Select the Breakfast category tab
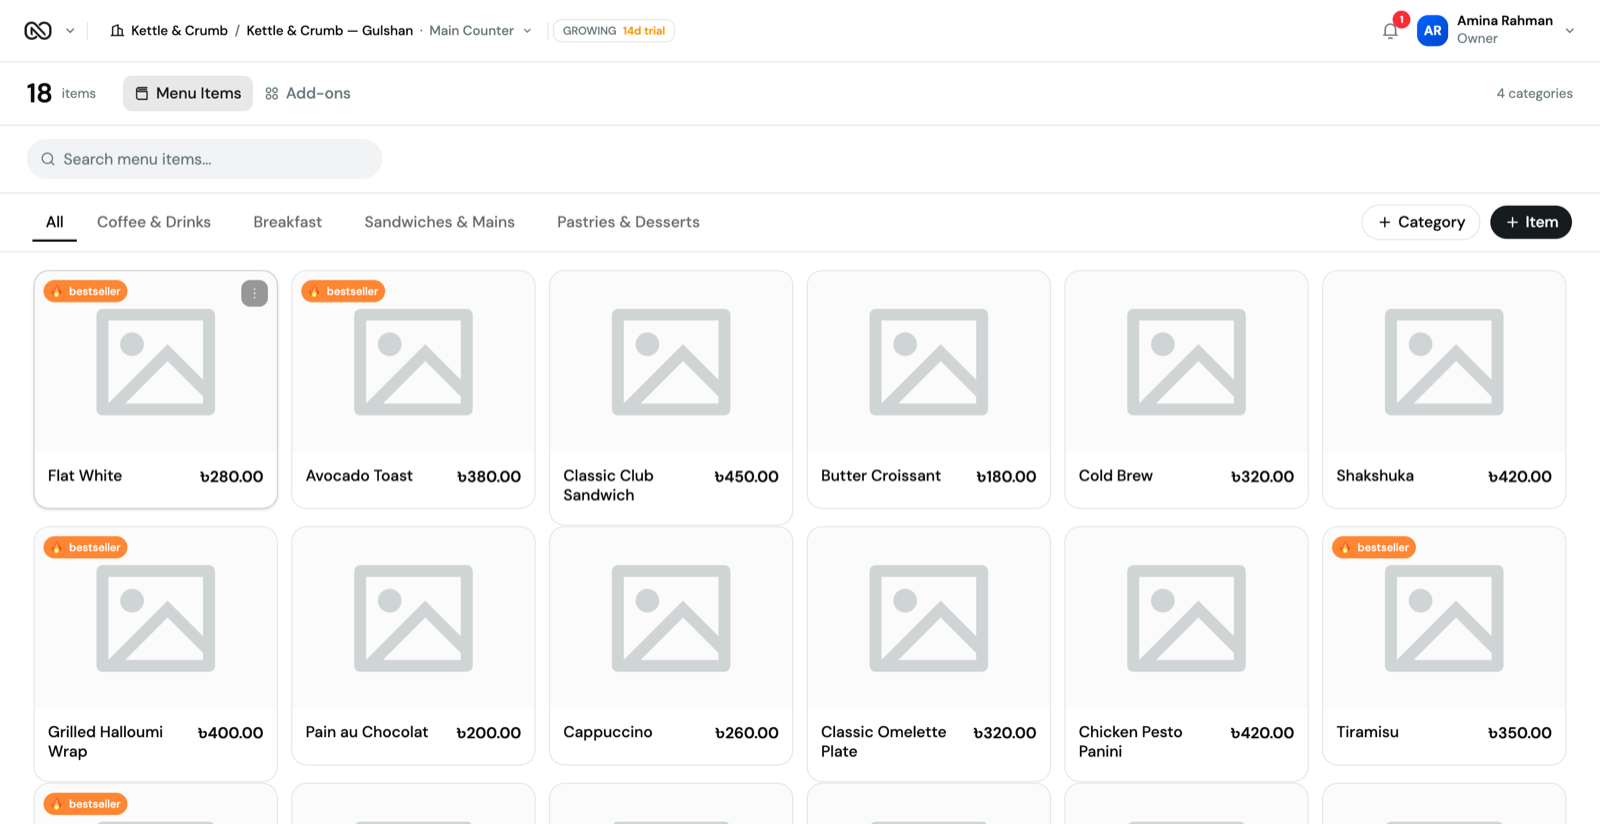1600x824 pixels. [288, 222]
